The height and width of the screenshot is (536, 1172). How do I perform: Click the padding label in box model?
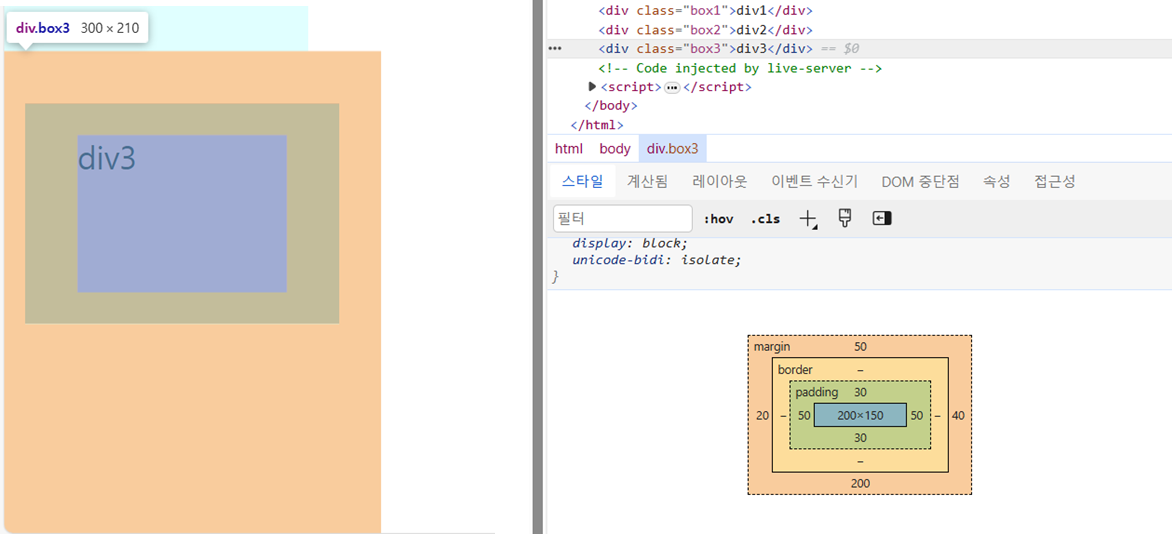point(816,392)
